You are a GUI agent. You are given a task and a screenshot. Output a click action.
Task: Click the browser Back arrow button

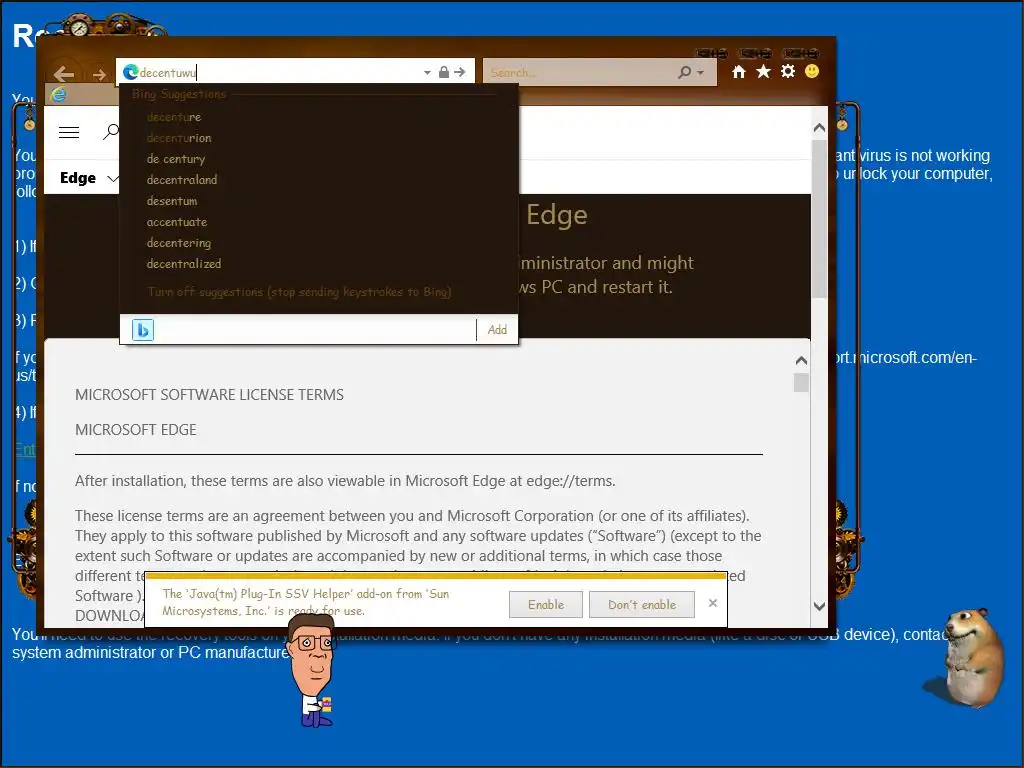point(63,74)
